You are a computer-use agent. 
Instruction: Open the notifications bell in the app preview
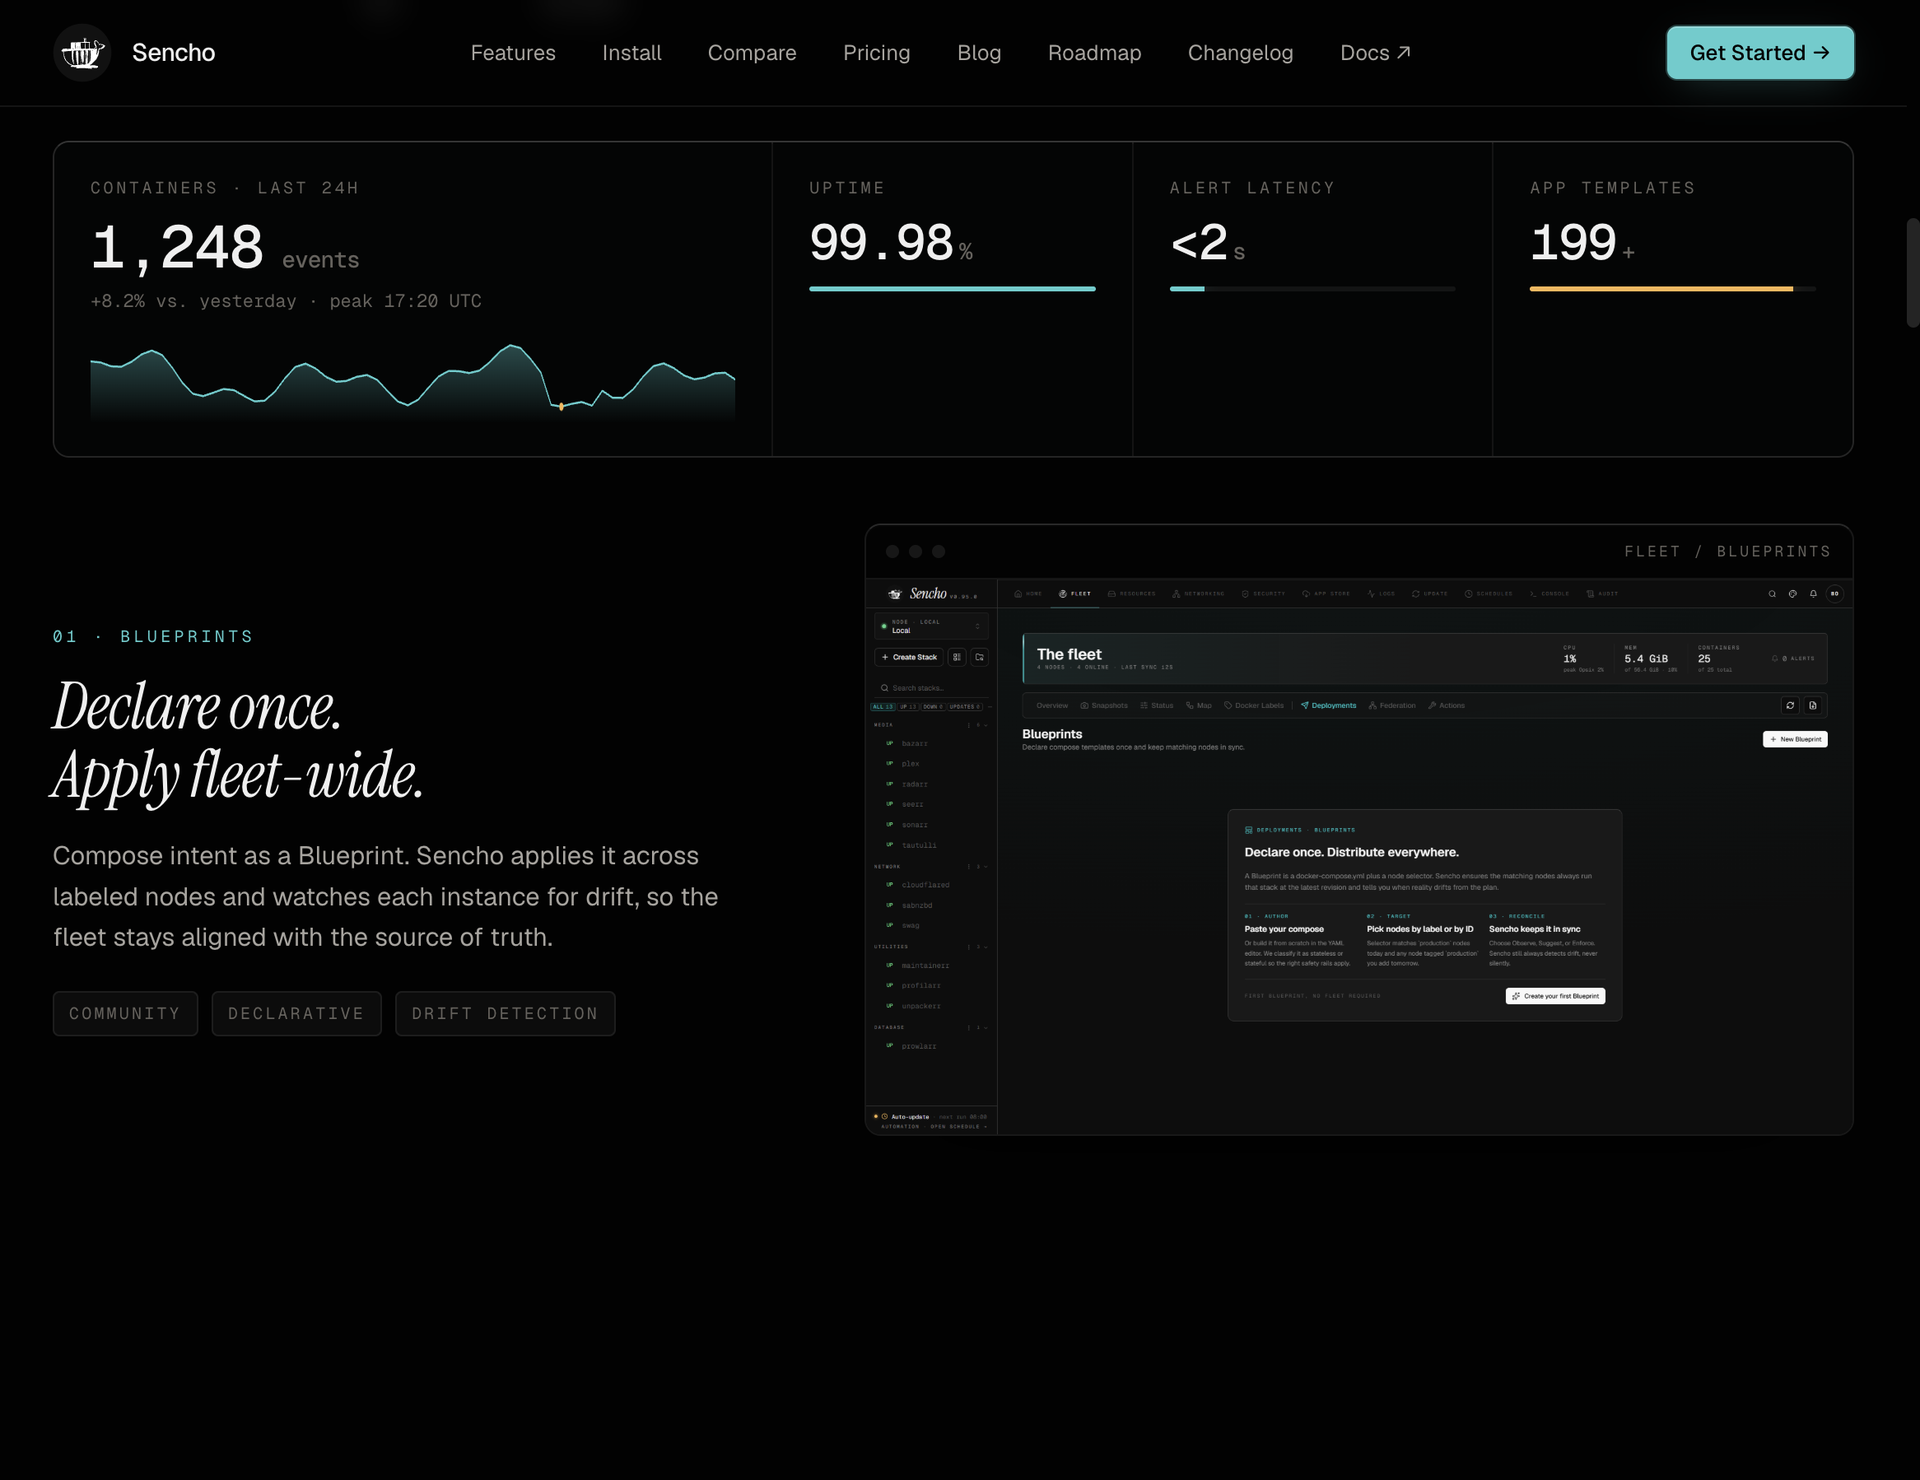click(x=1813, y=594)
